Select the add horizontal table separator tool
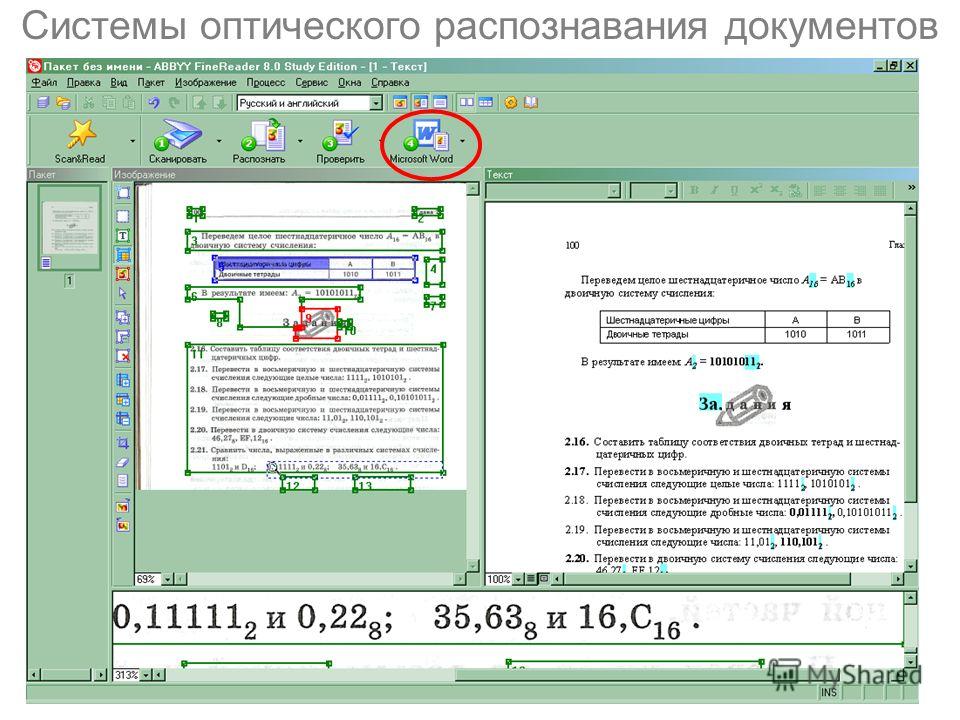960x720 pixels. click(x=123, y=400)
